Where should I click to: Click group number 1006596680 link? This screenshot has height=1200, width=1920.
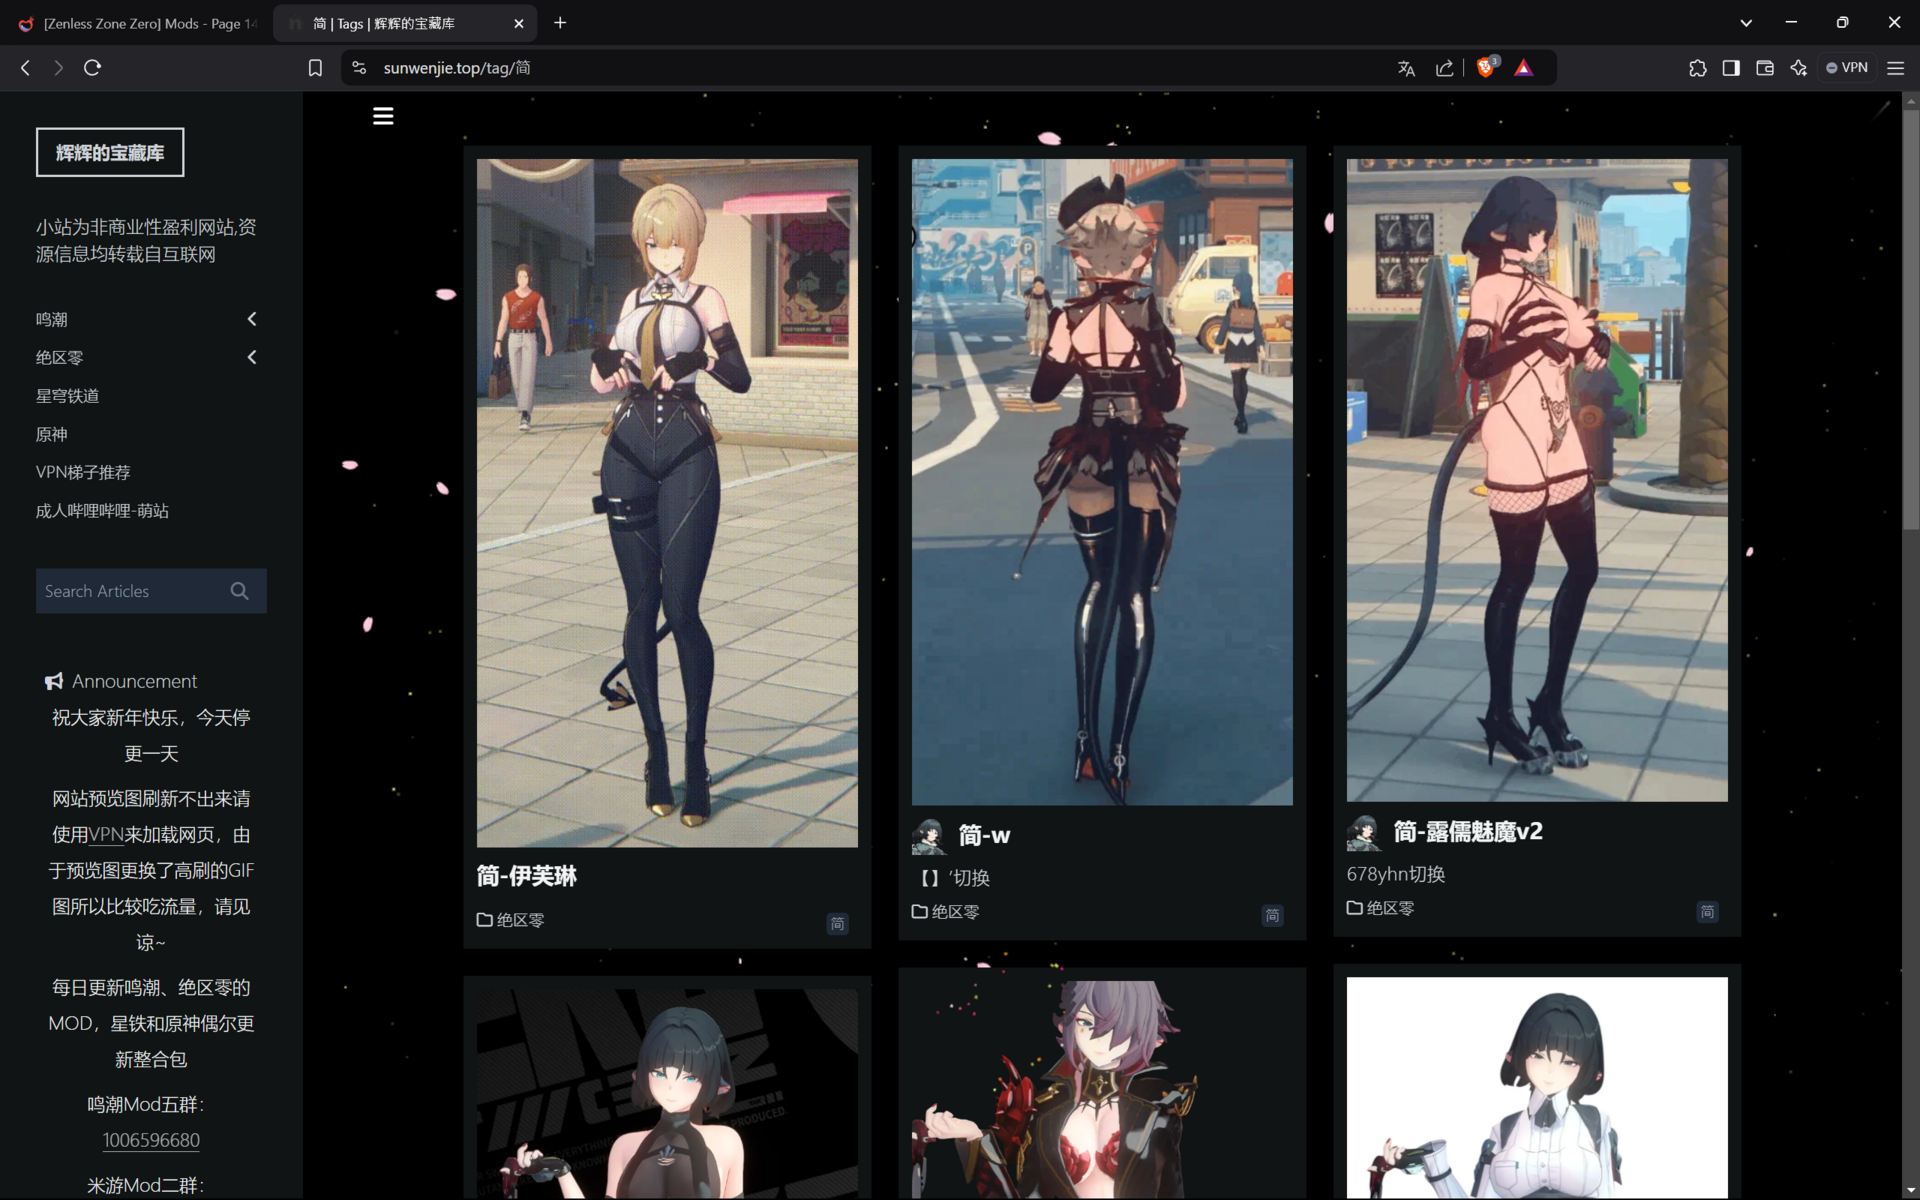tap(151, 1140)
